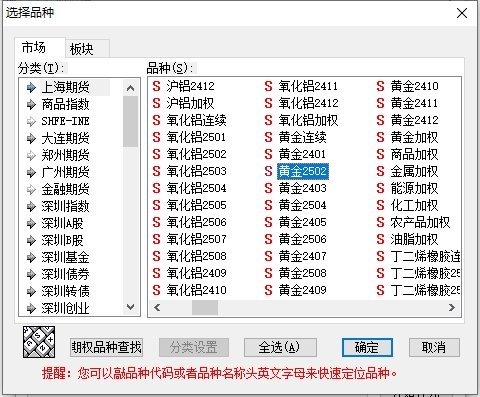Click the S icon next to 沪铝加权
This screenshot has width=480, height=397.
(x=157, y=103)
